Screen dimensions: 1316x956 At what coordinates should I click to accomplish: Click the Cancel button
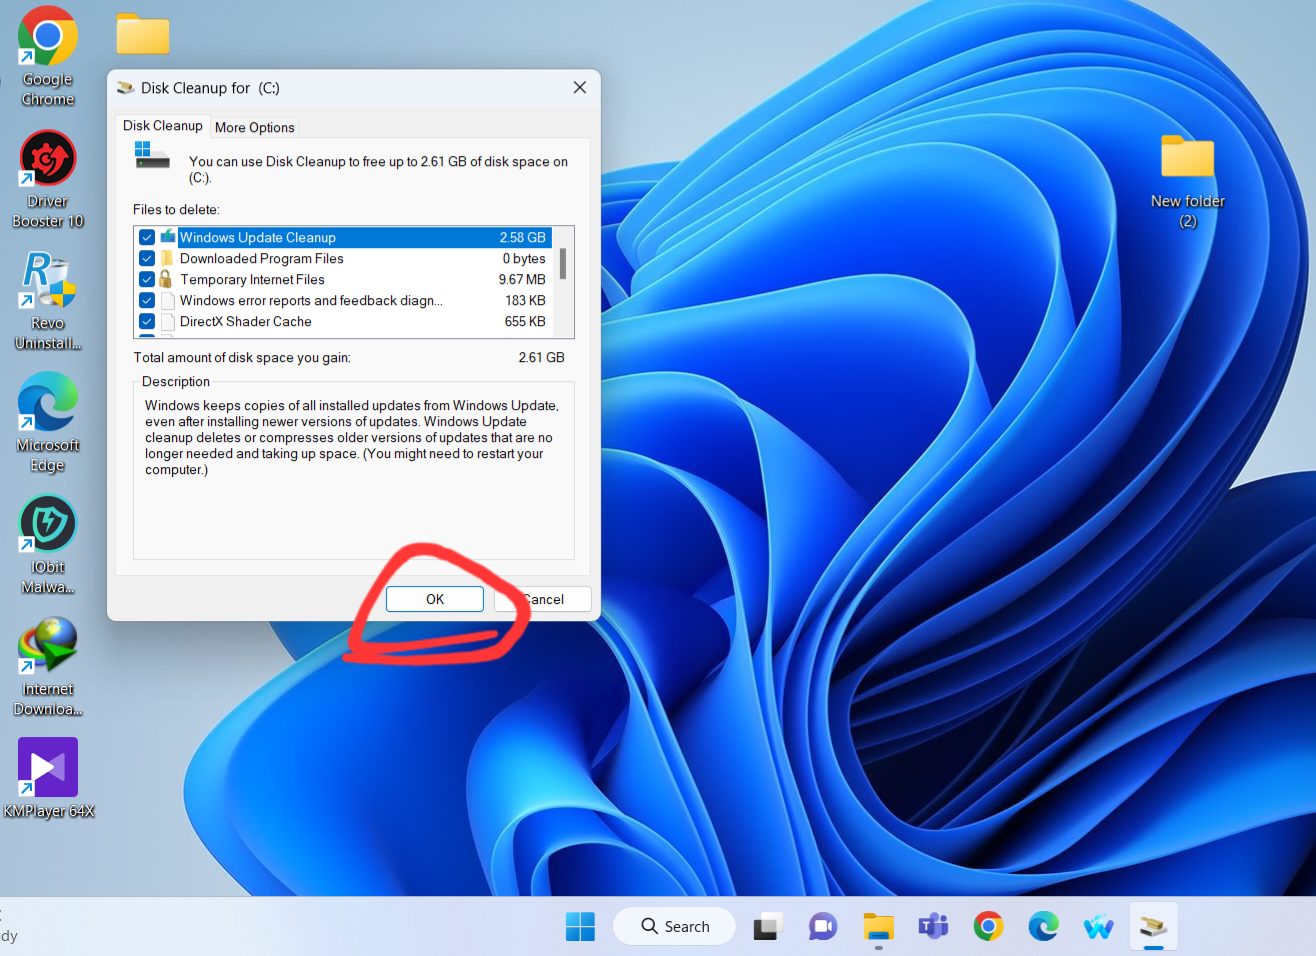click(x=544, y=599)
